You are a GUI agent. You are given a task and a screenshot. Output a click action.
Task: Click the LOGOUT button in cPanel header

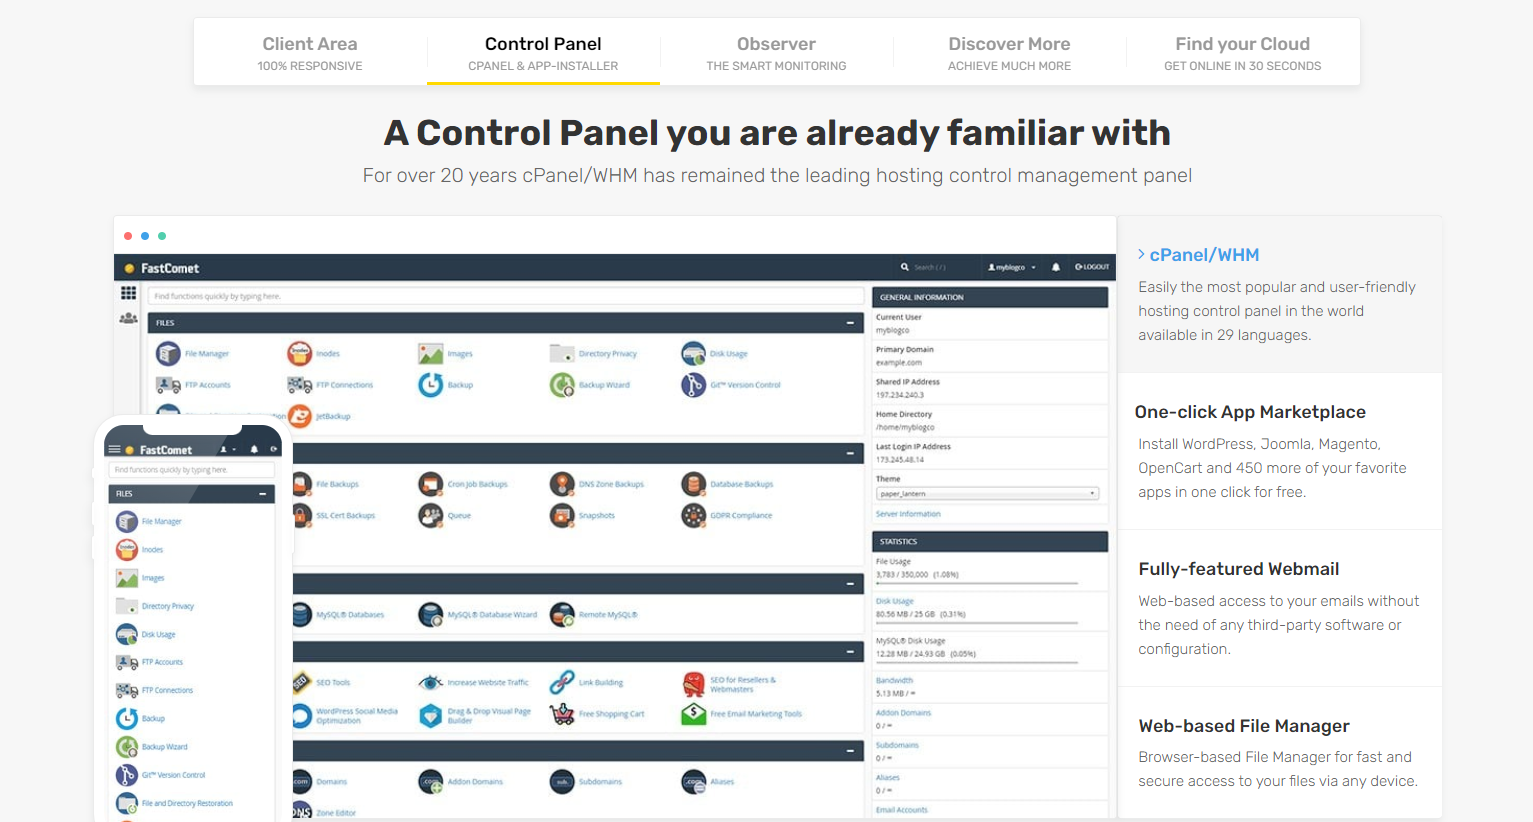point(1092,267)
